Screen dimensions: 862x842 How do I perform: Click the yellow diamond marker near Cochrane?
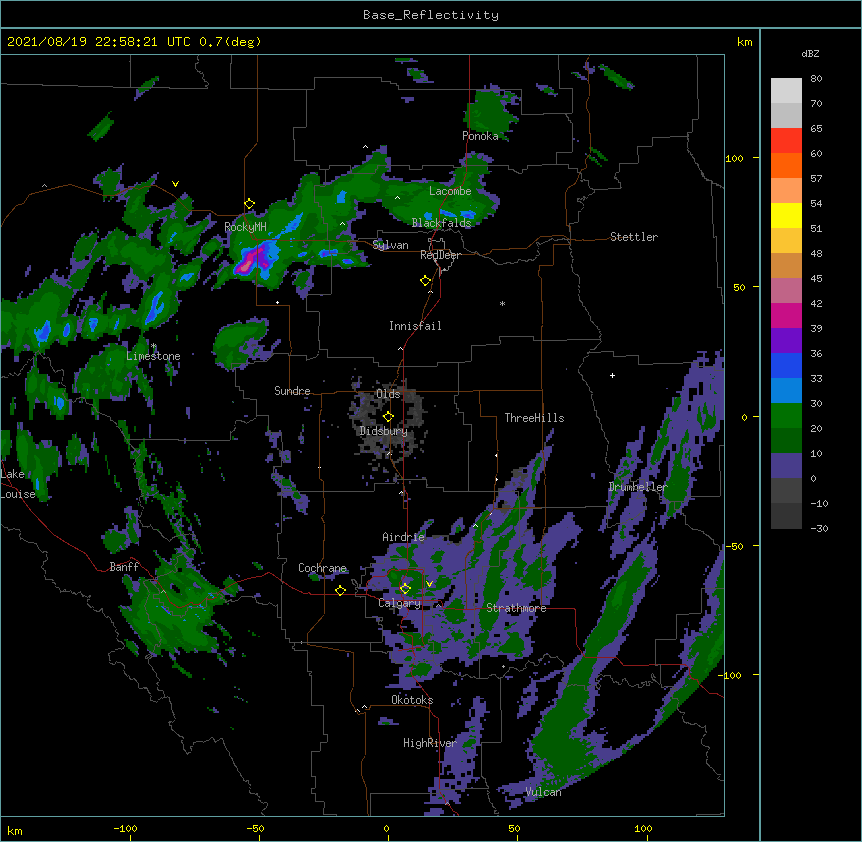[x=340, y=590]
